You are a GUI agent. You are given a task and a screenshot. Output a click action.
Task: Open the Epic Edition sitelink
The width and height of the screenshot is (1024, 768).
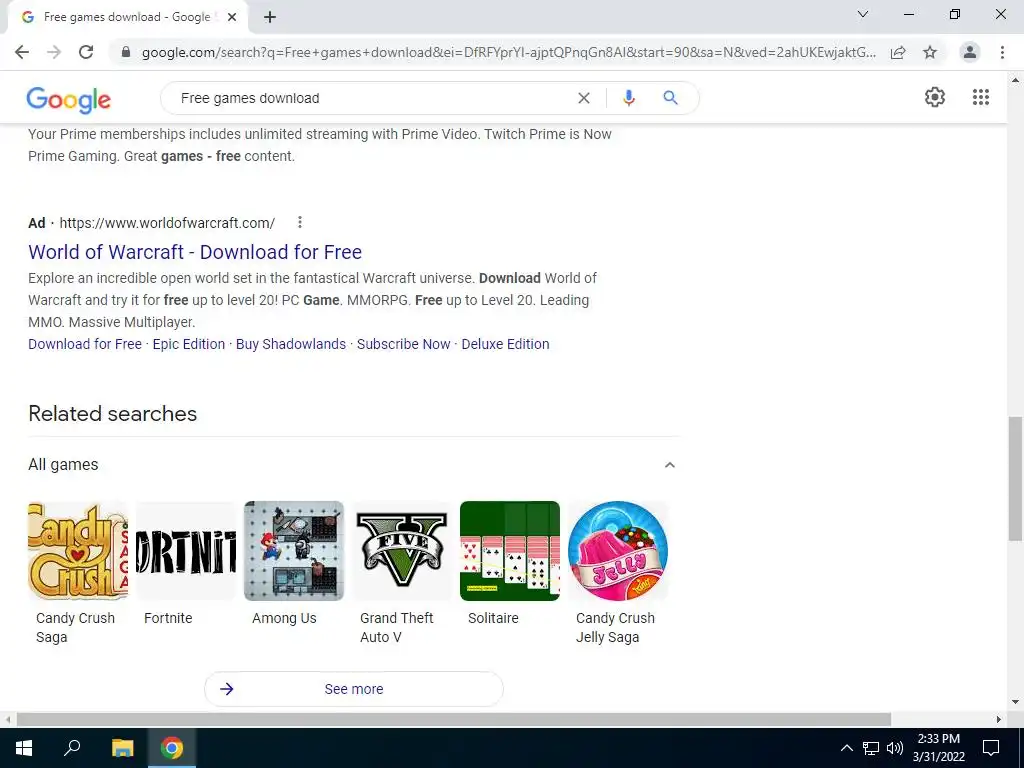click(189, 344)
